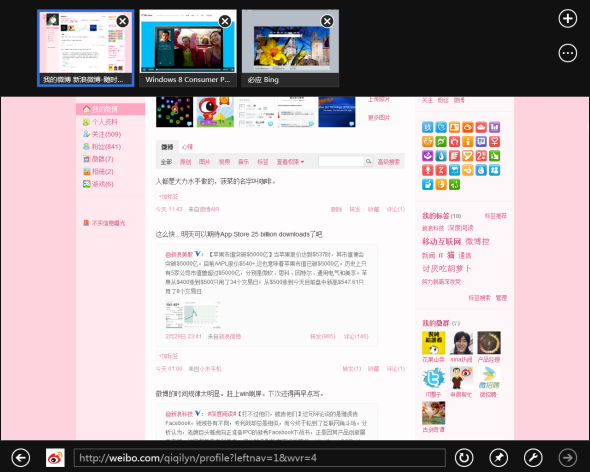Open the stock chart image in the post
Screen dimensions: 590x472
pyautogui.click(x=193, y=315)
